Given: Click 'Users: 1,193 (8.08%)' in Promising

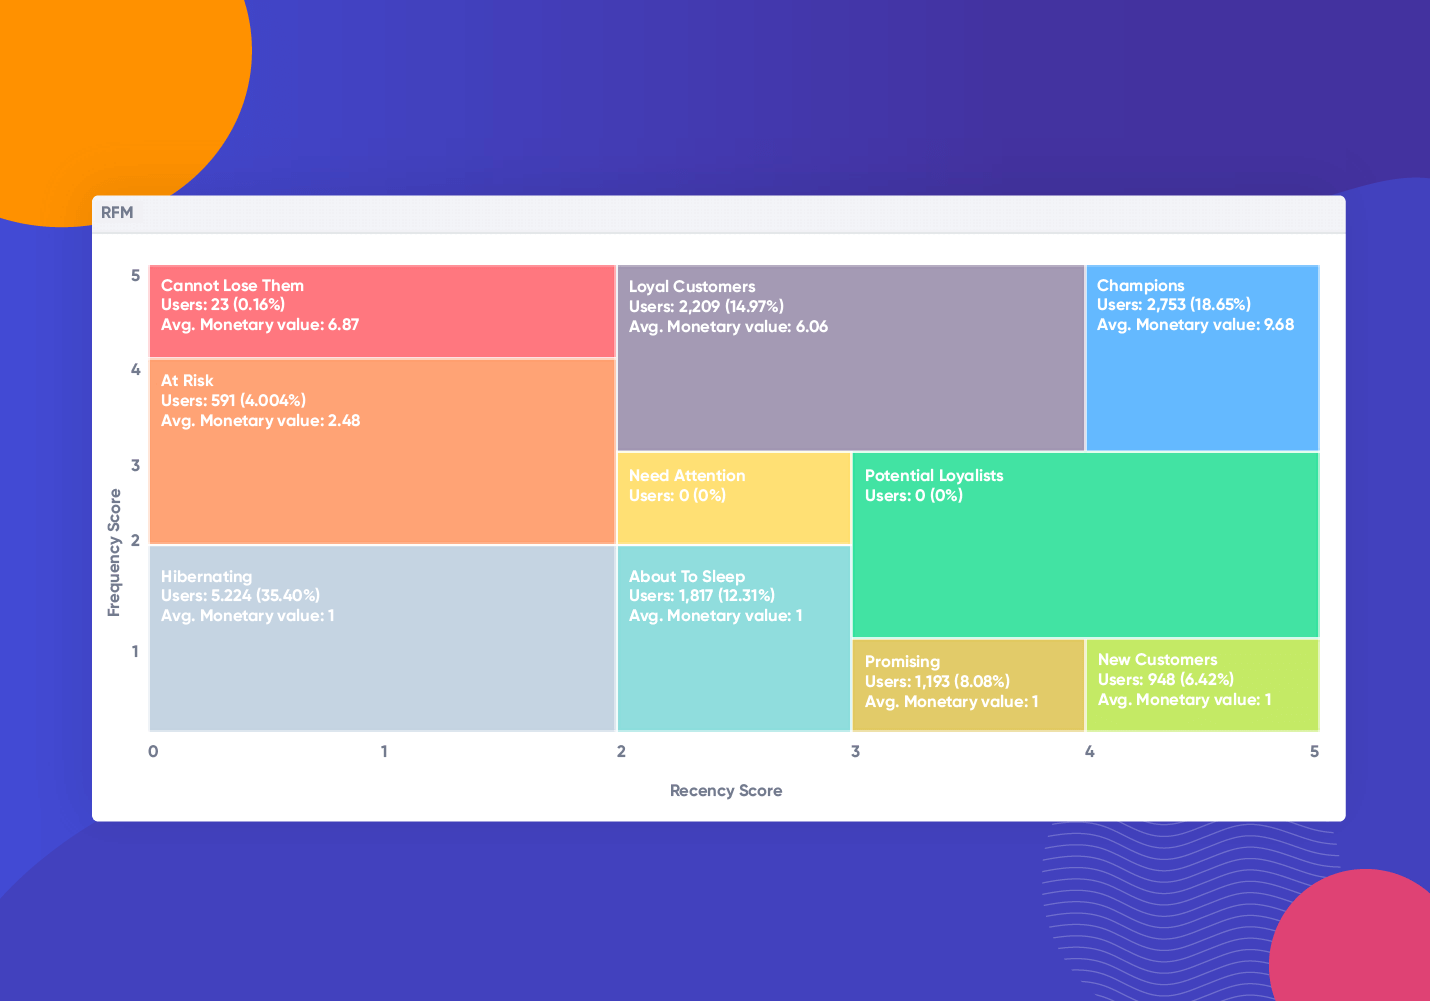Looking at the screenshot, I should coord(937,682).
